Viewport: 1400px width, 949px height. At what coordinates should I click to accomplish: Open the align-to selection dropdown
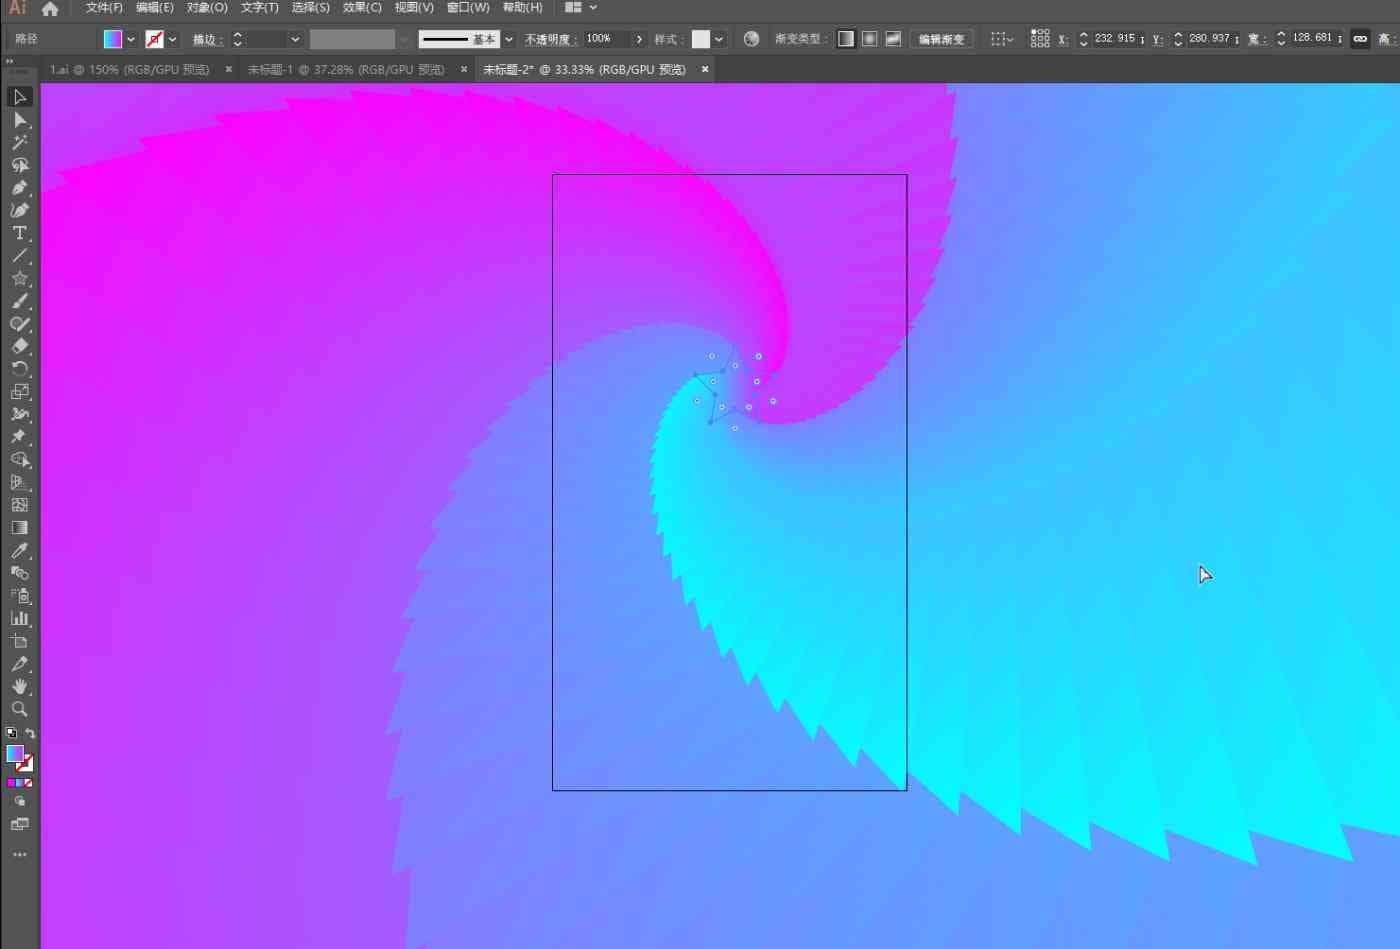point(1001,39)
